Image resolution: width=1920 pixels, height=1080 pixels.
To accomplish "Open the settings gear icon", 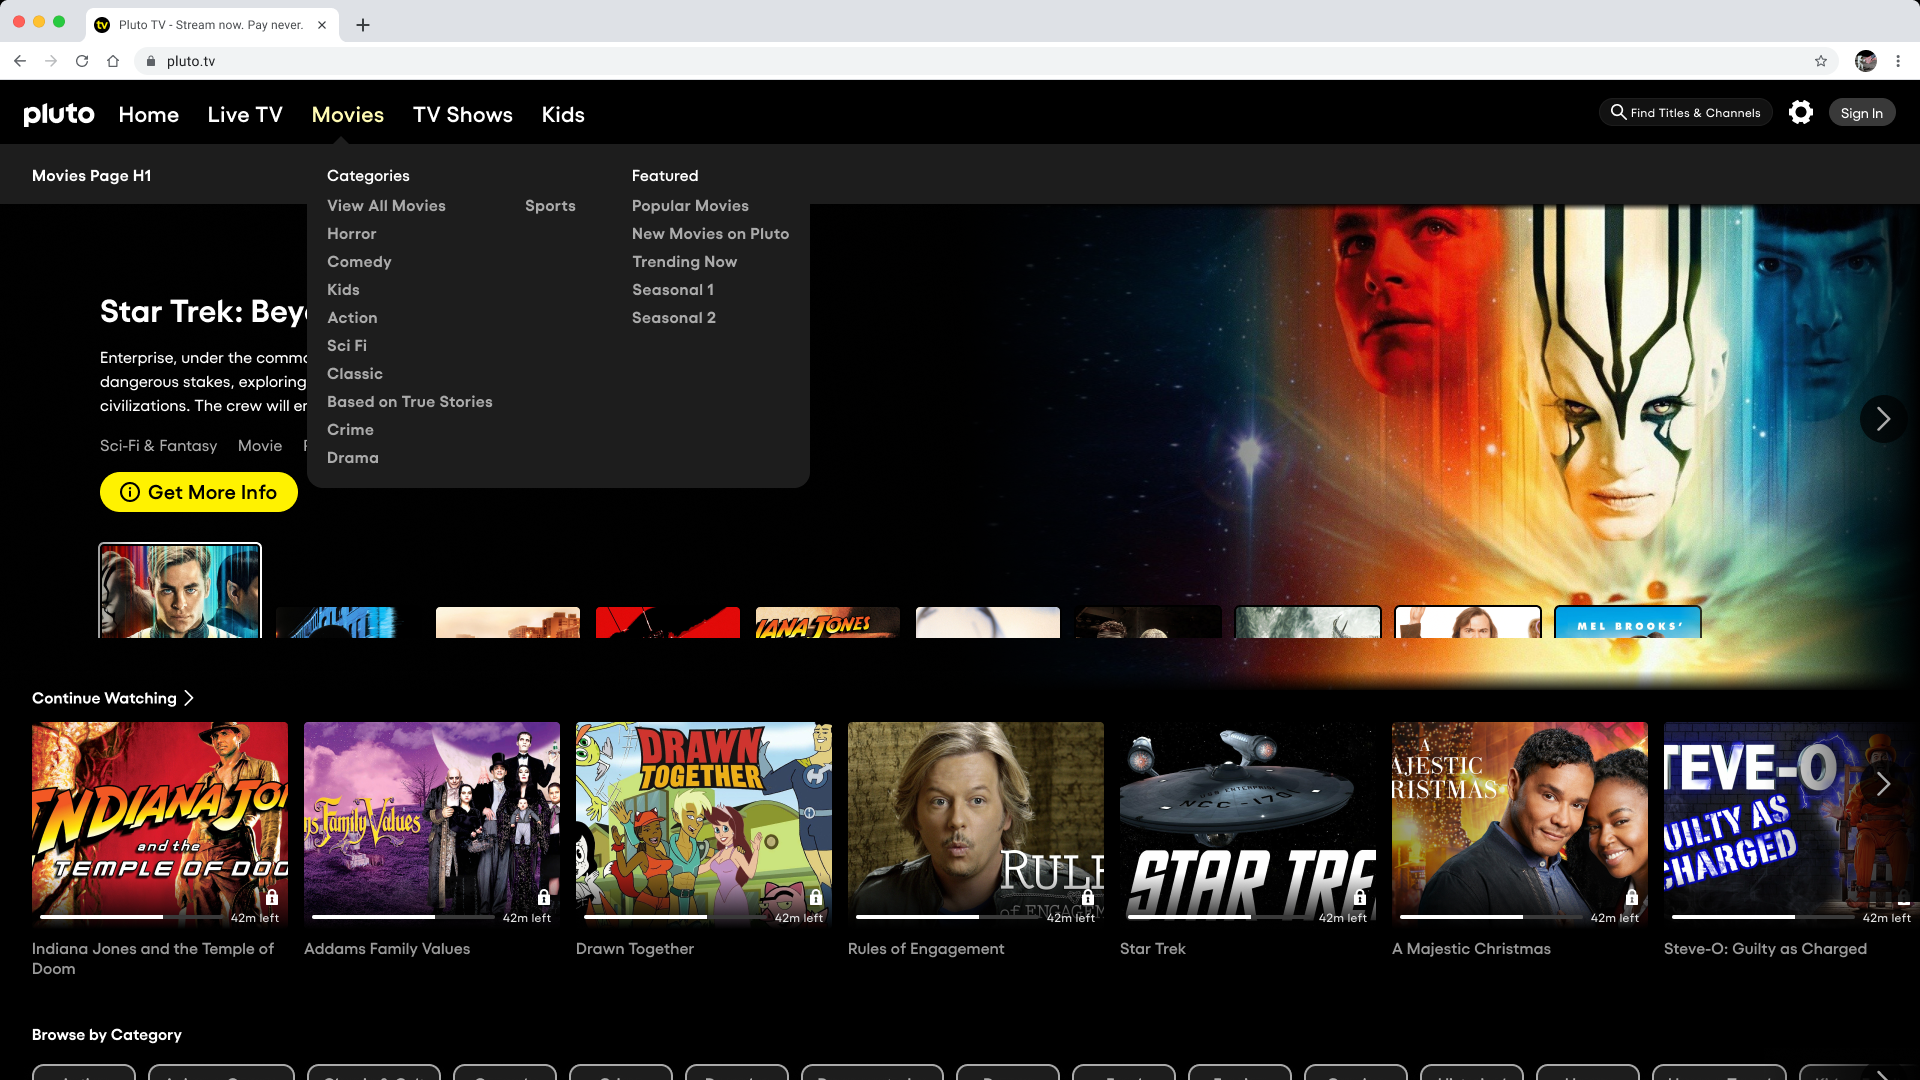I will tap(1801, 112).
